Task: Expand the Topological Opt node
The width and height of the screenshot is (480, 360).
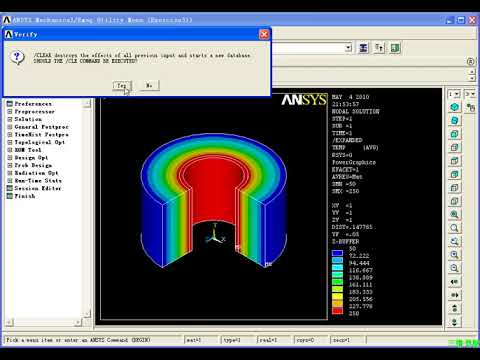Action: tap(10, 142)
